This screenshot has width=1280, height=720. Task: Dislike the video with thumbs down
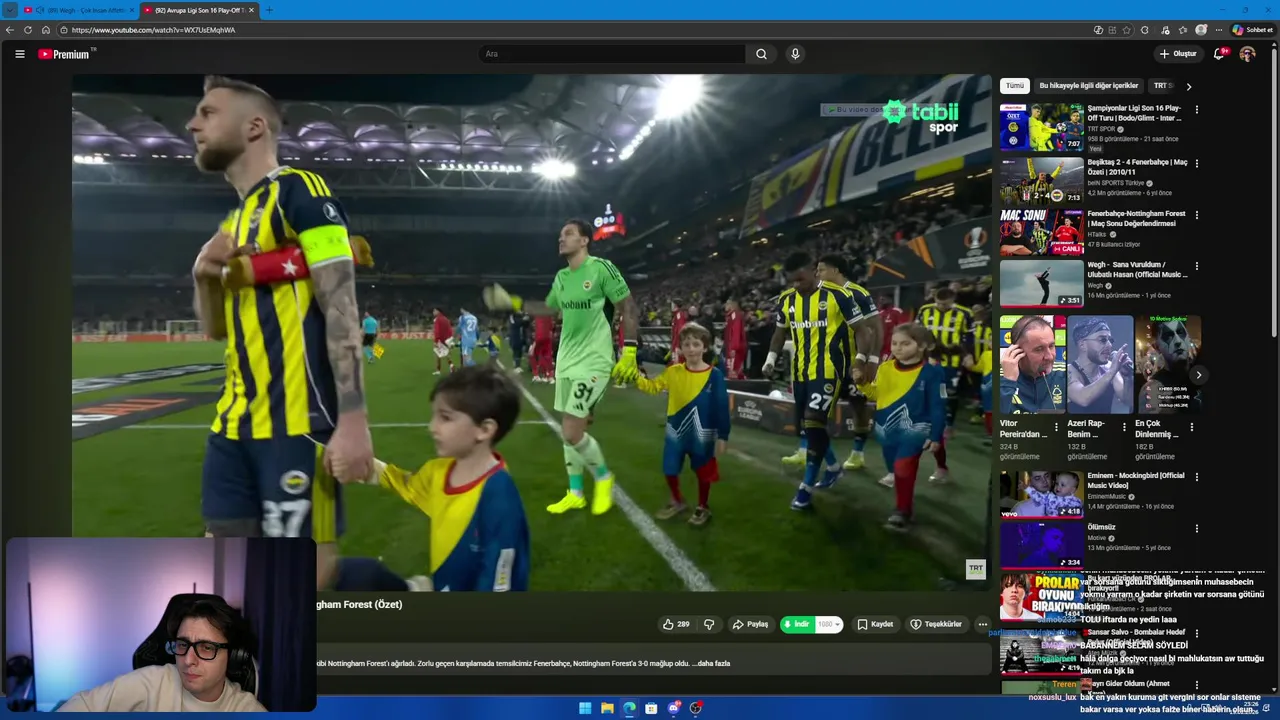tap(709, 624)
